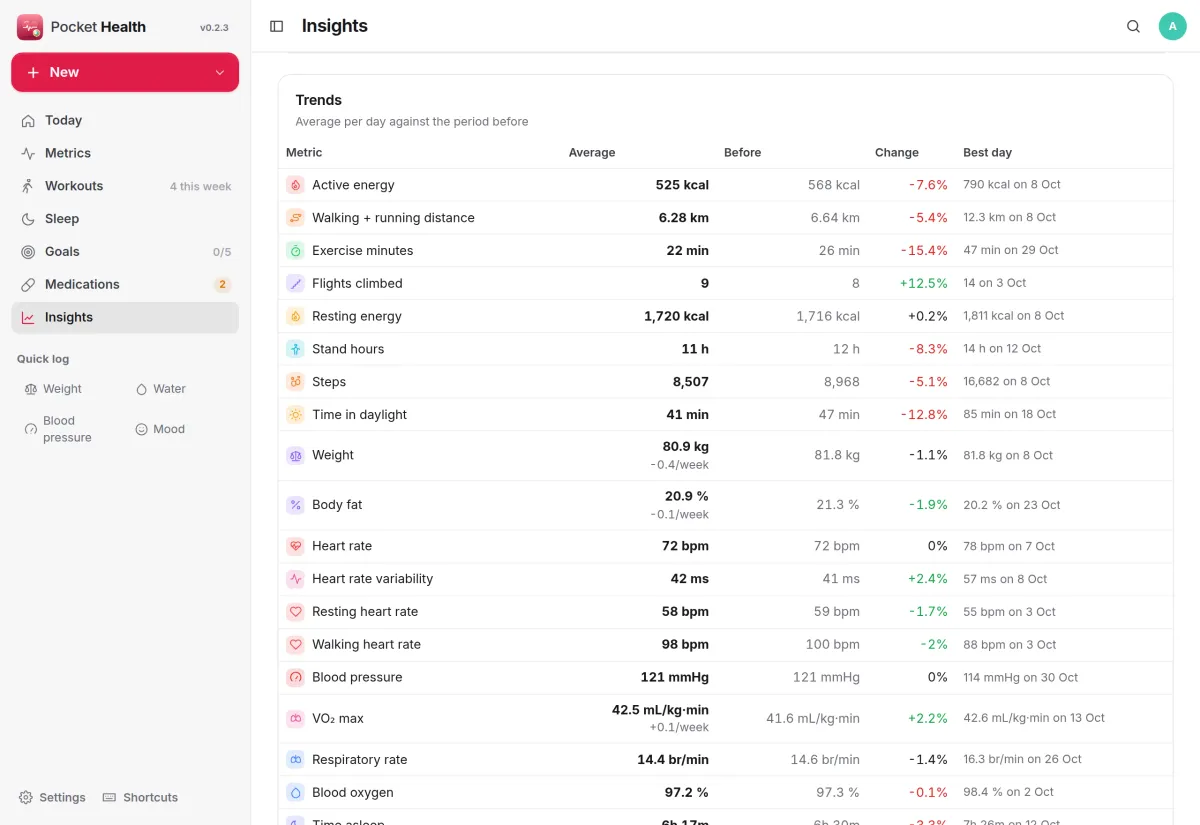Click the Settings gear icon
Screen dimensions: 1200x825
point(26,797)
